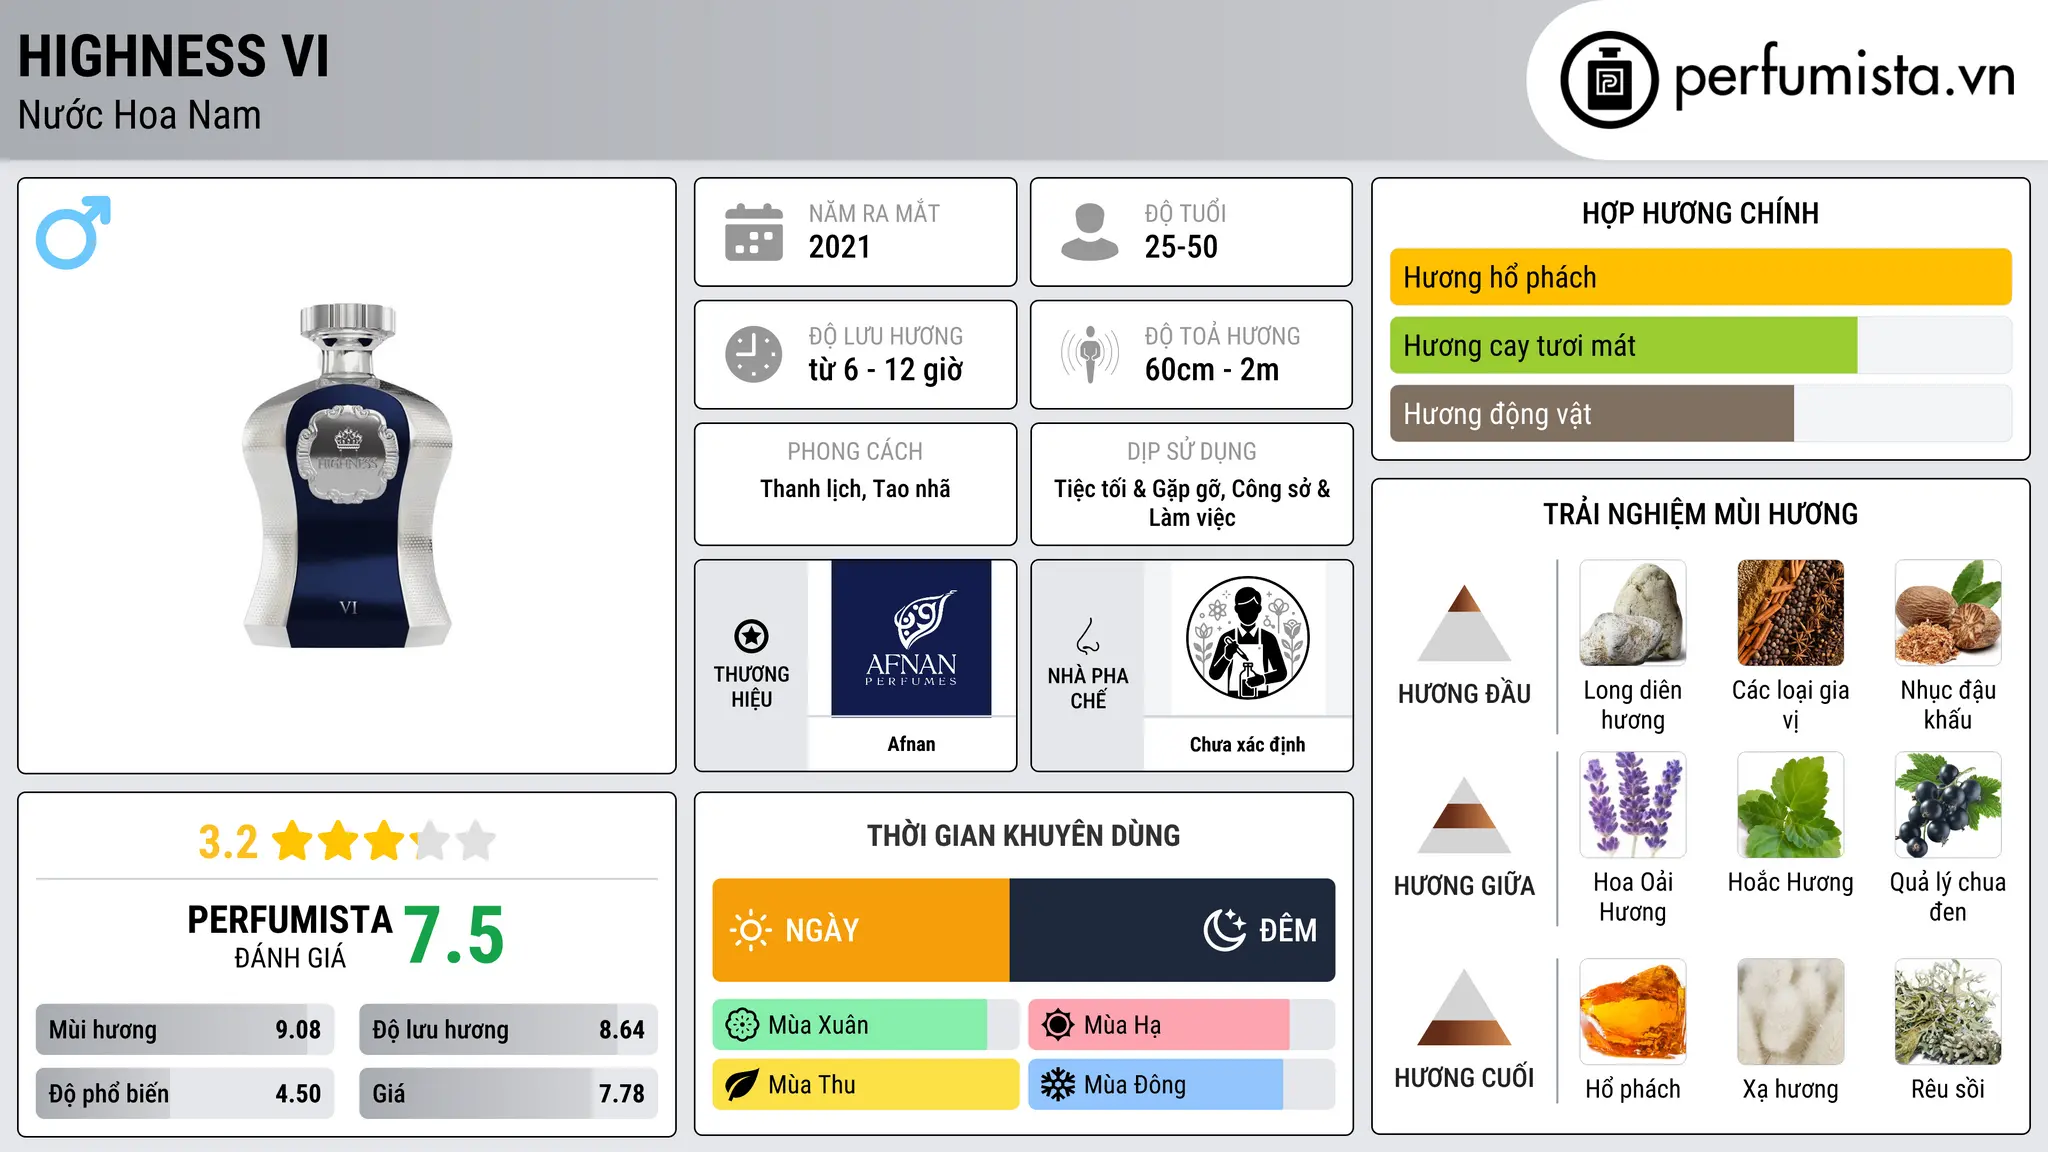Click the green 7.5 Perfumista score
The height and width of the screenshot is (1152, 2048).
(454, 935)
